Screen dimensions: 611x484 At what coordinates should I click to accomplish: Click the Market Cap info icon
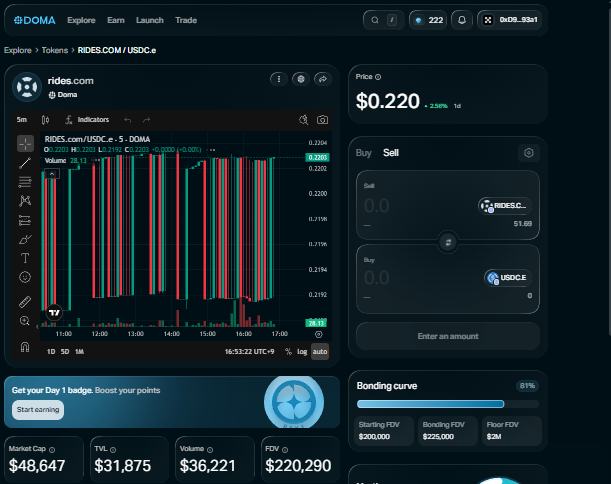click(52, 450)
